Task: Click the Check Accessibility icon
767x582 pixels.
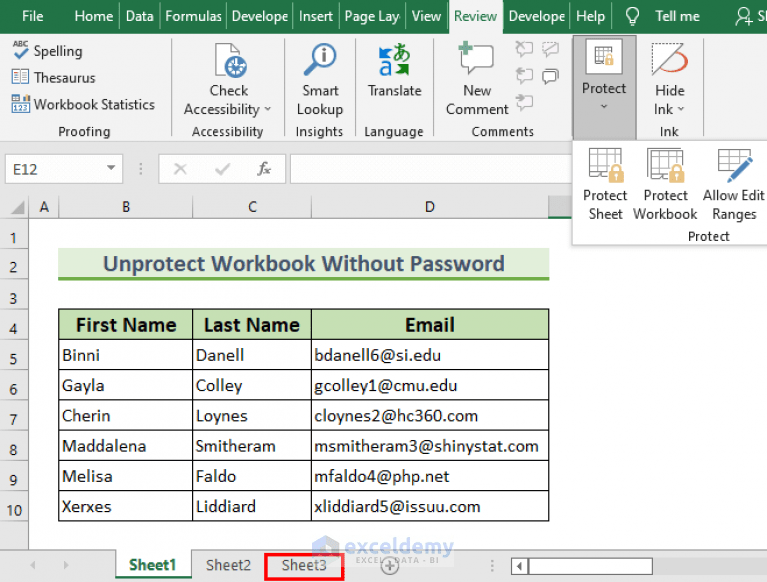Action: click(x=230, y=61)
